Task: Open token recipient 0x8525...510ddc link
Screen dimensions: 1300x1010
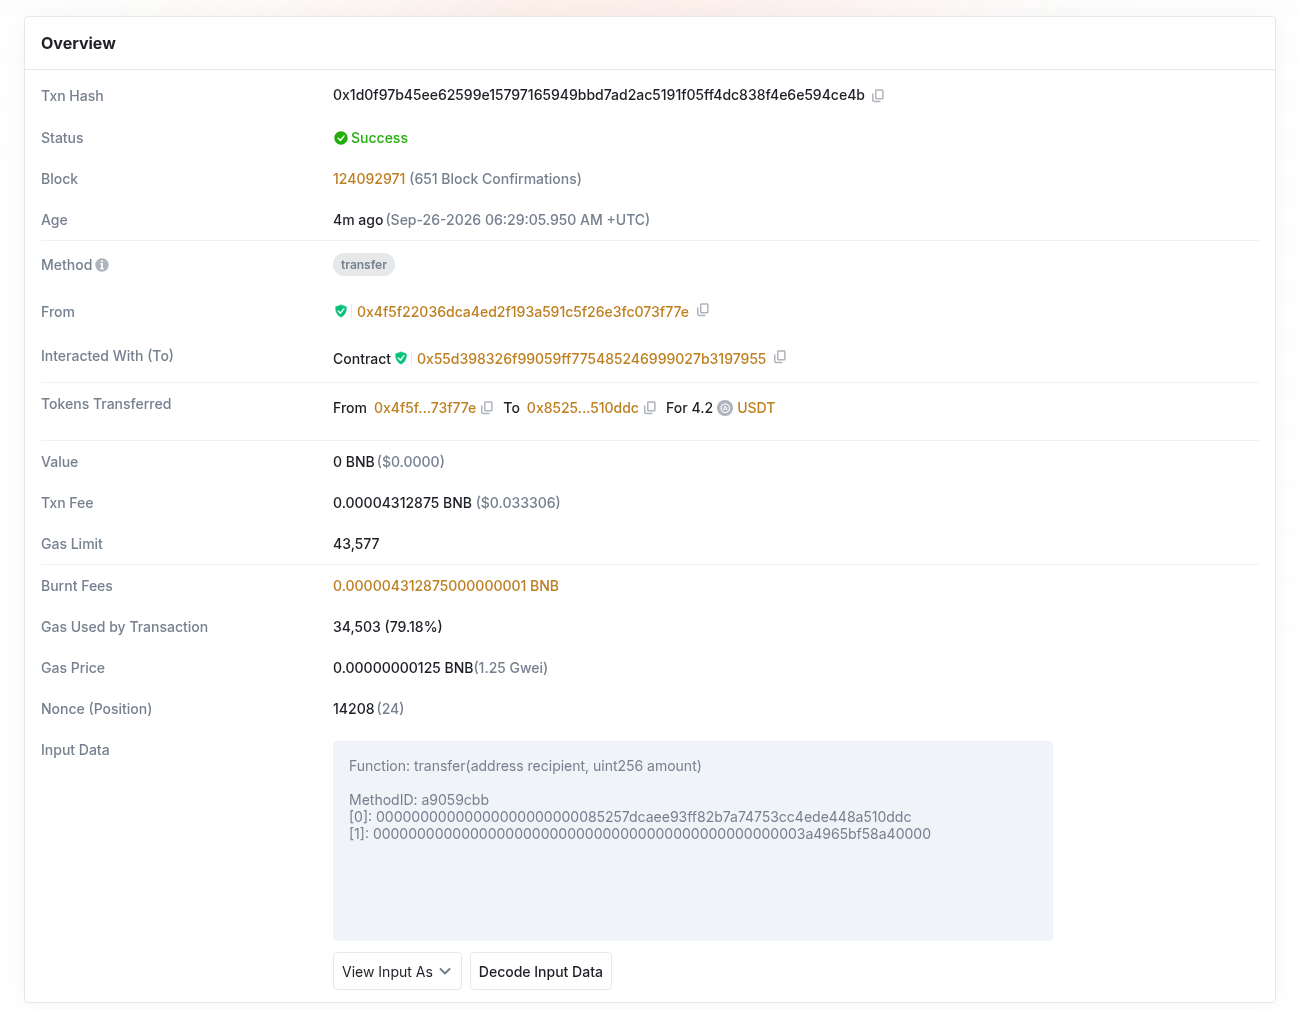Action: pyautogui.click(x=583, y=408)
